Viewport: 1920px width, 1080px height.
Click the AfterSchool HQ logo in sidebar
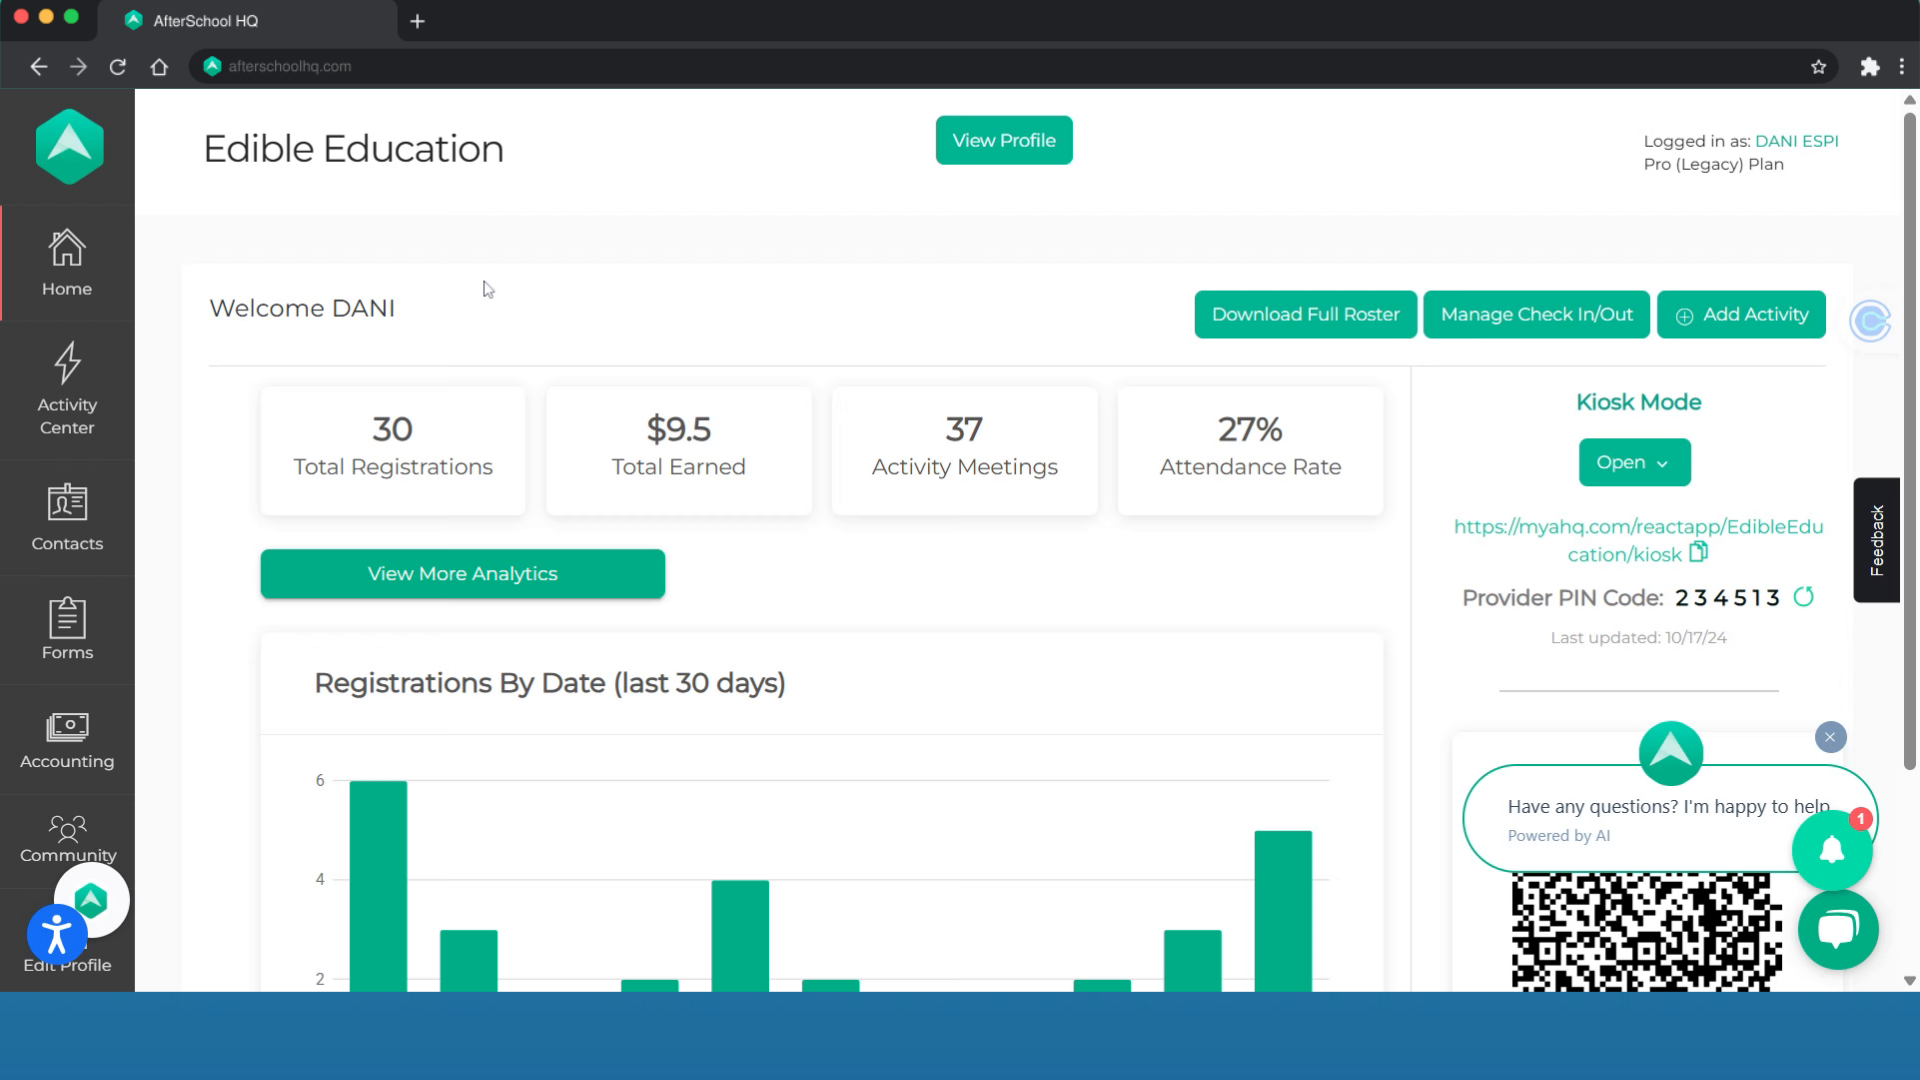point(69,147)
